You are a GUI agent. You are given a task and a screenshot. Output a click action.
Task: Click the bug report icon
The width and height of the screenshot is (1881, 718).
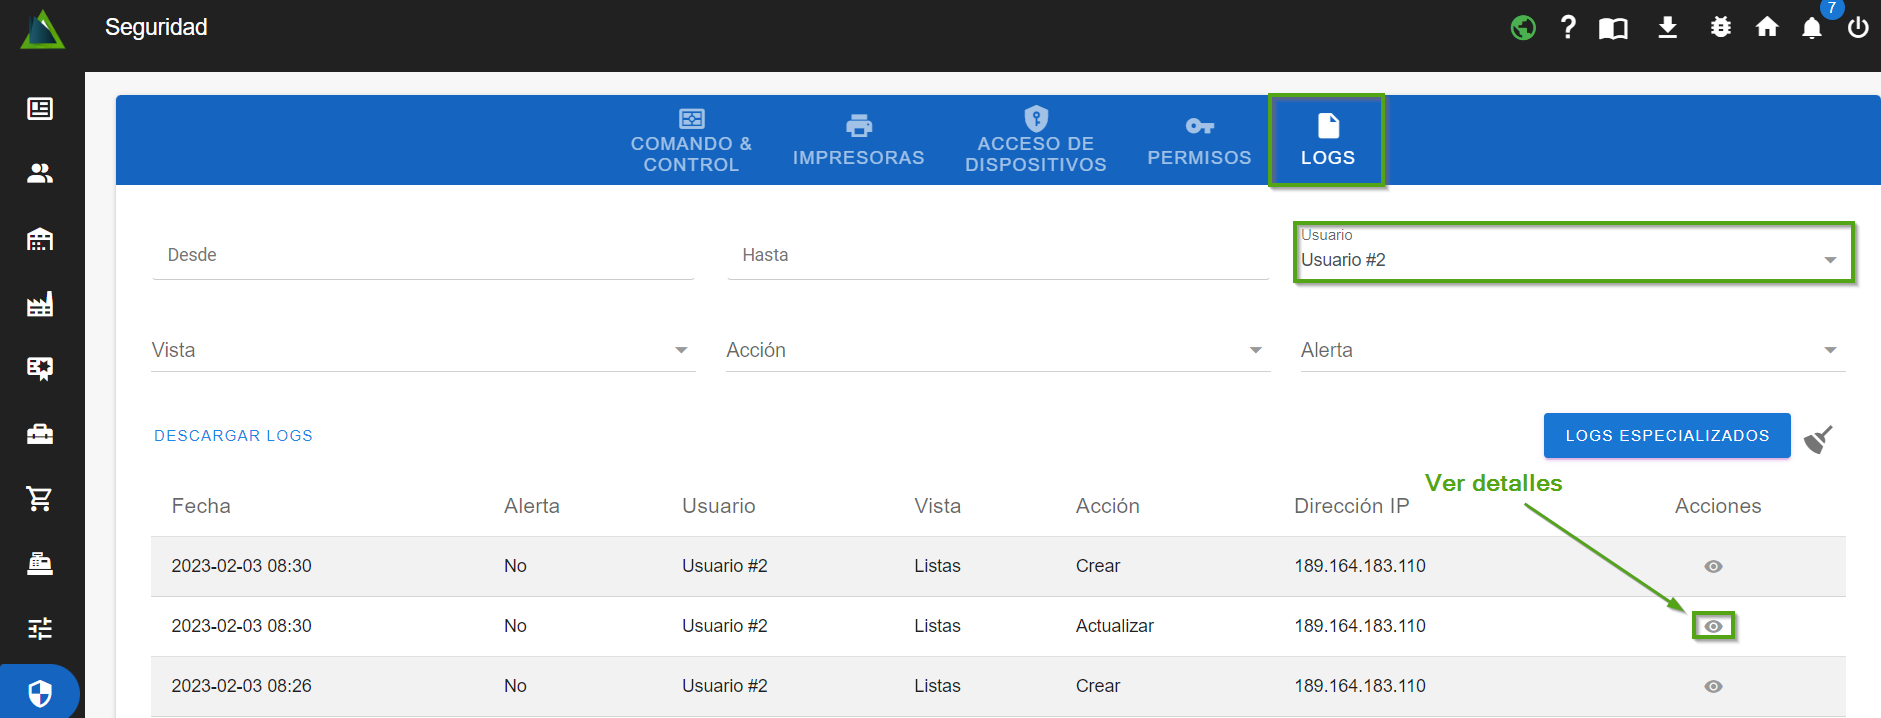1720,28
